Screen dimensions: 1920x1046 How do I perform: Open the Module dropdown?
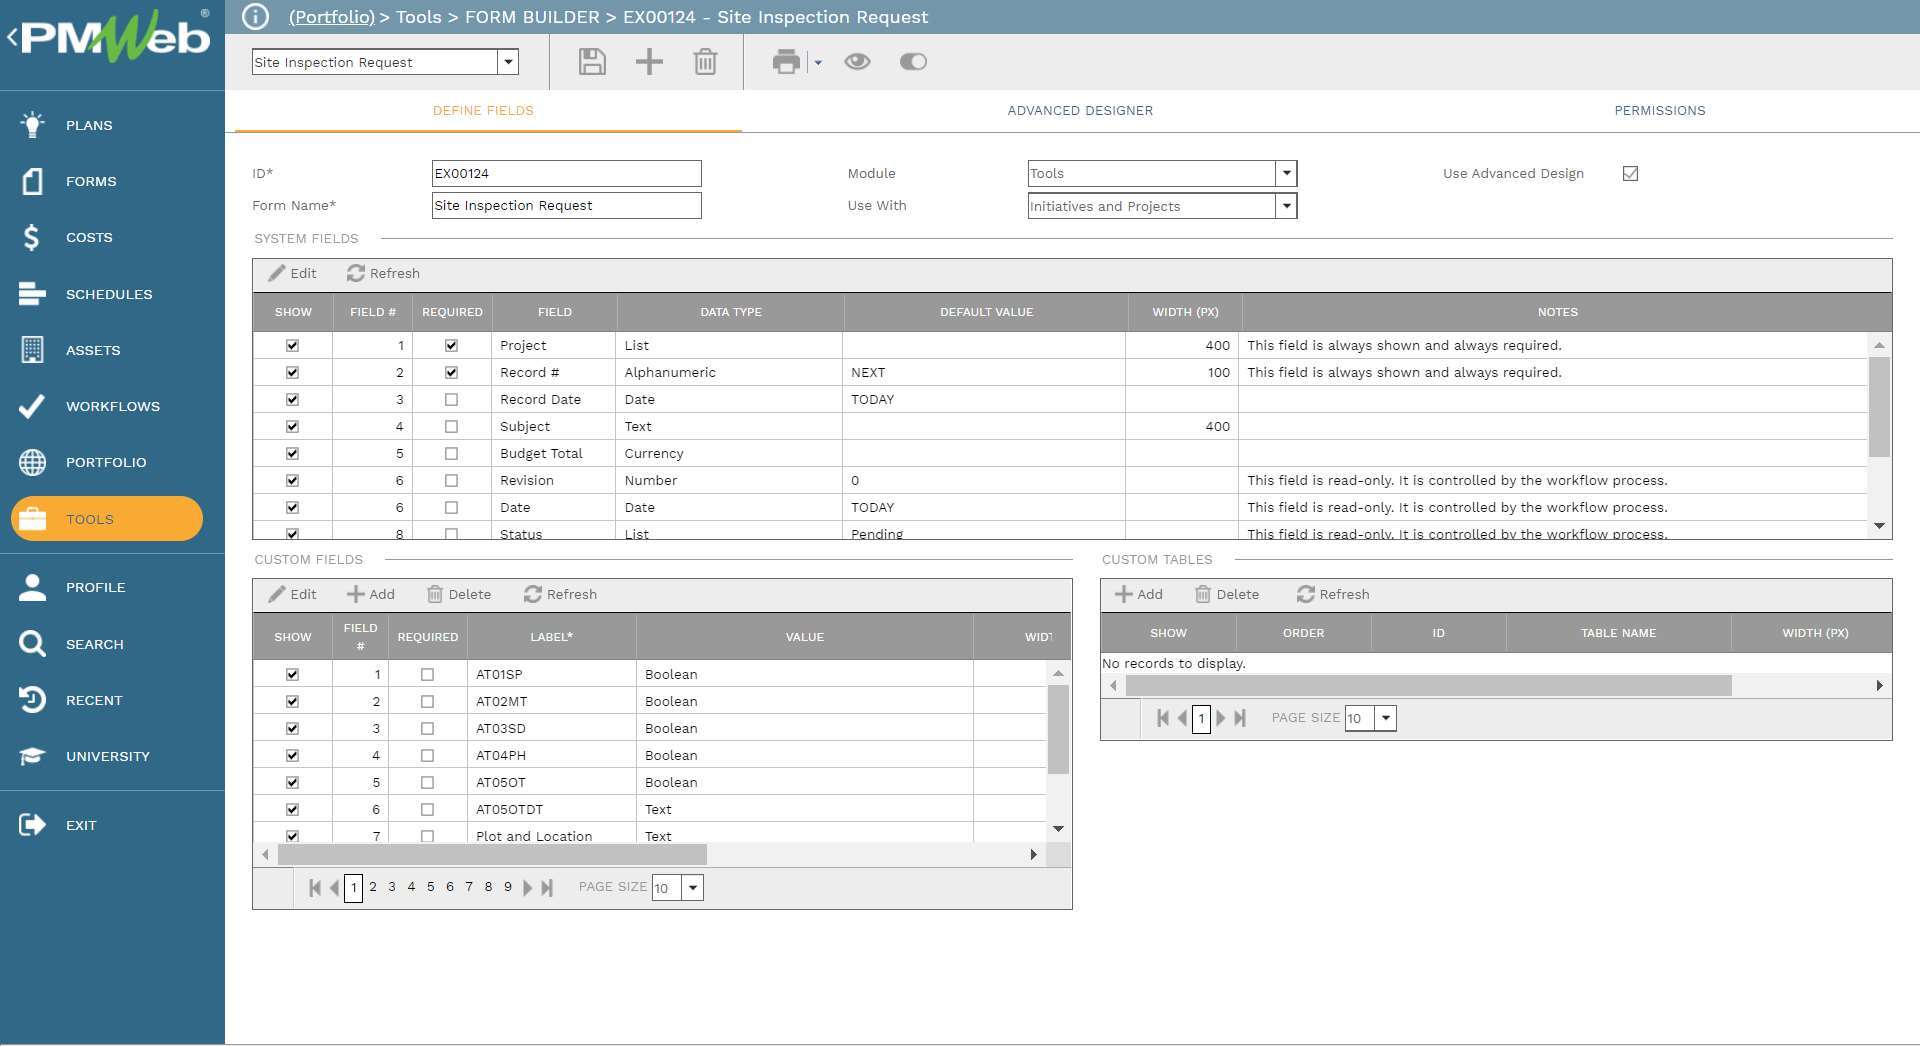pos(1287,173)
